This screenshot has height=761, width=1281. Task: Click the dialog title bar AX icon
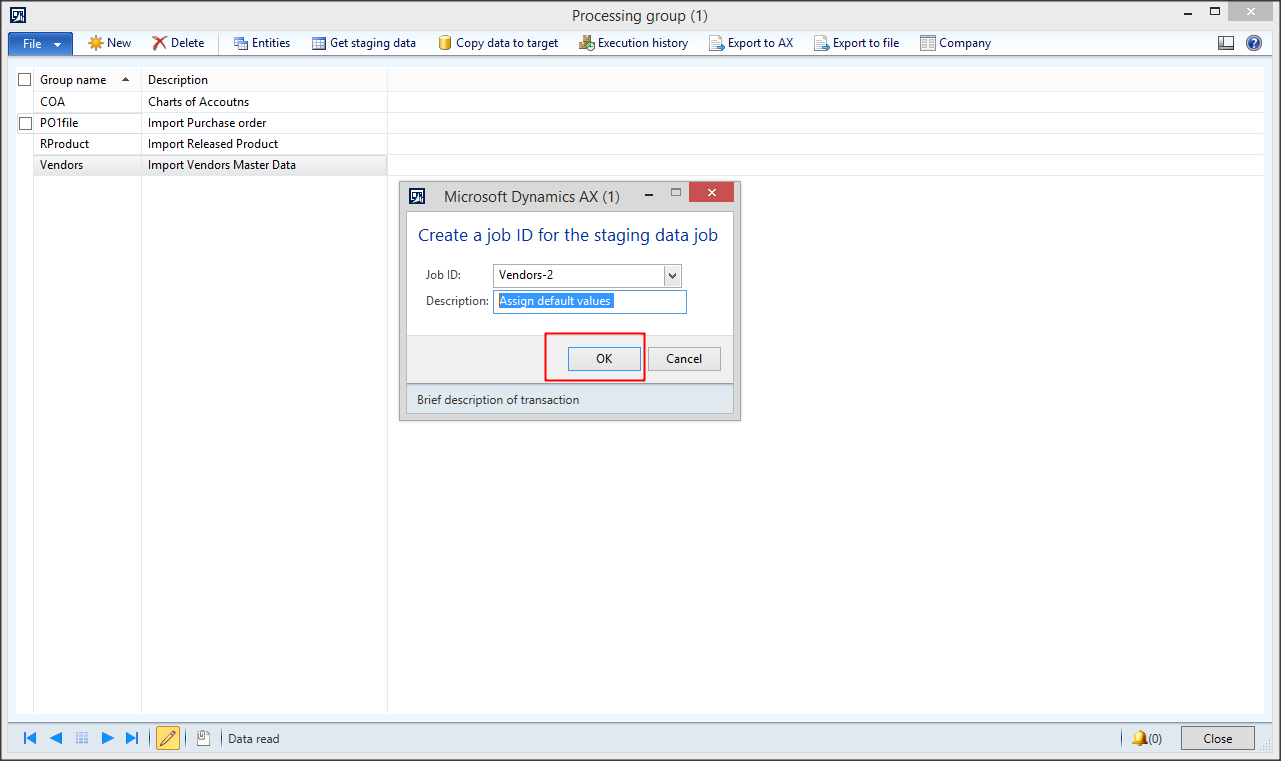pyautogui.click(x=418, y=196)
